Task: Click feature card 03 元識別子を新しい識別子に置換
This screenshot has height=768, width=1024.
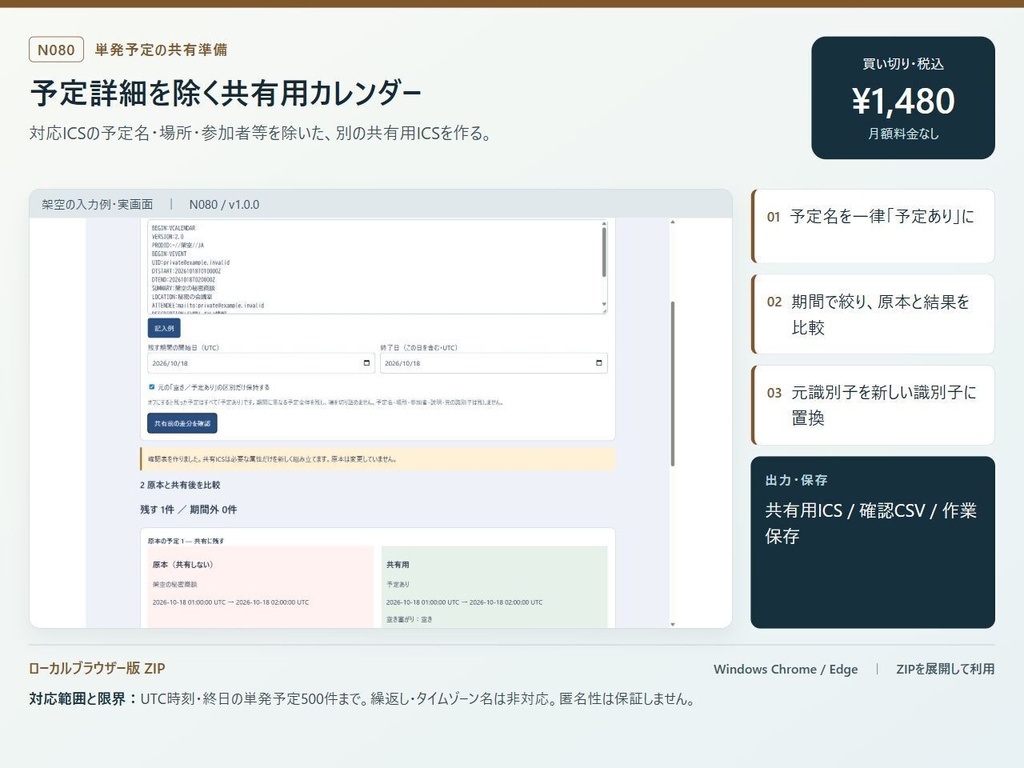Action: (x=873, y=405)
